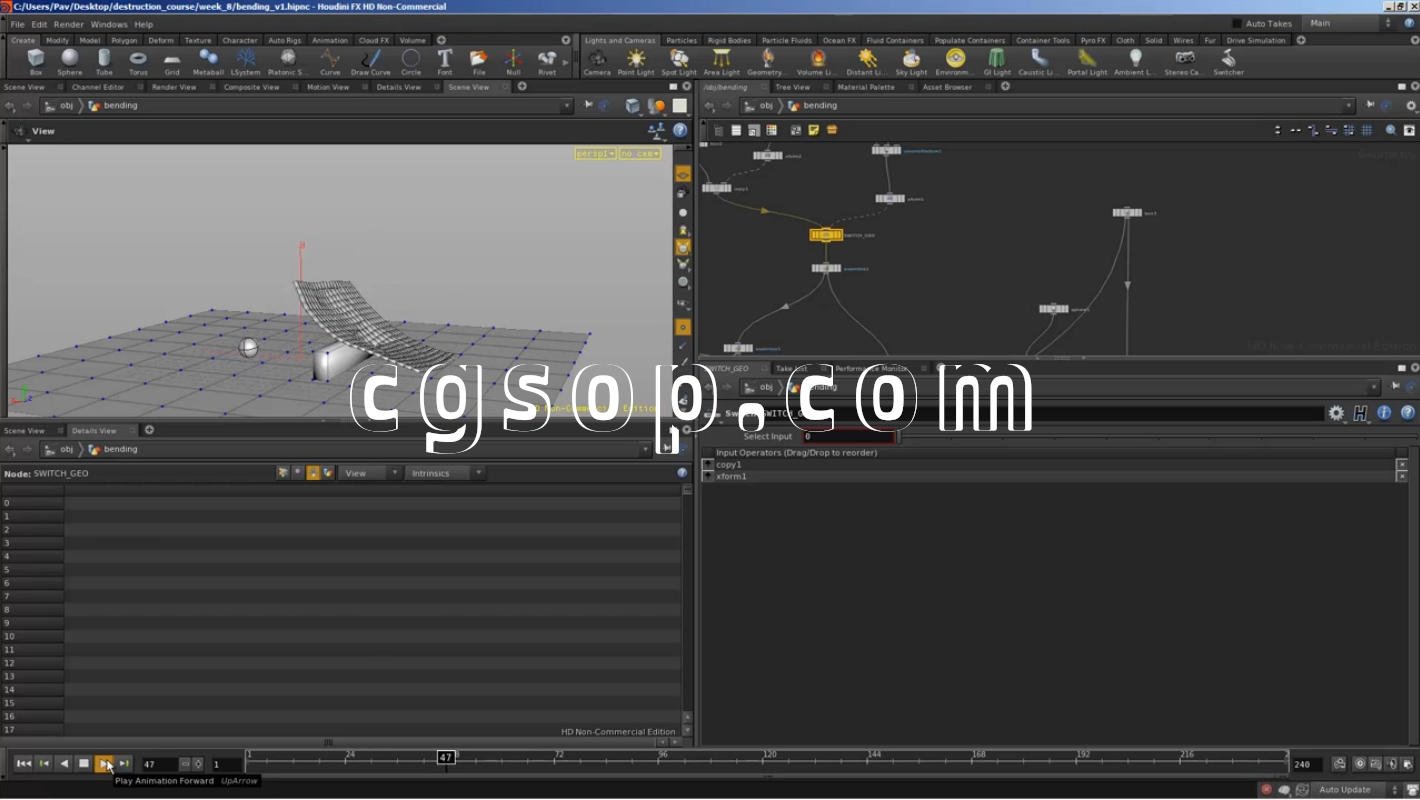Switch to the Modify shelf tab
Viewport: 1420px width, 800px height.
[57, 41]
